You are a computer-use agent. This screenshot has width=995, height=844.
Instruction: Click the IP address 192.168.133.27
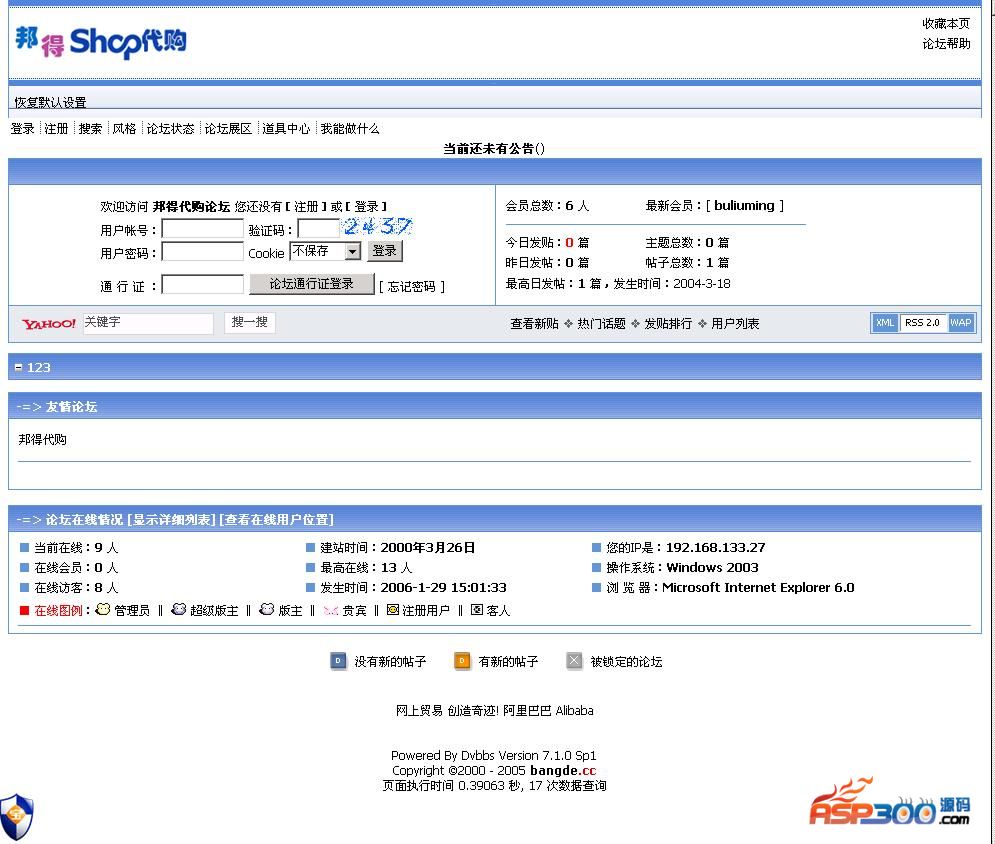pyautogui.click(x=715, y=548)
